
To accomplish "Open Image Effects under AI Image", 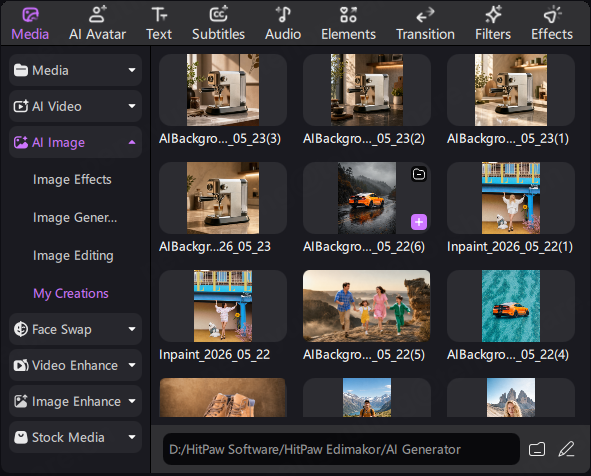I will [72, 180].
